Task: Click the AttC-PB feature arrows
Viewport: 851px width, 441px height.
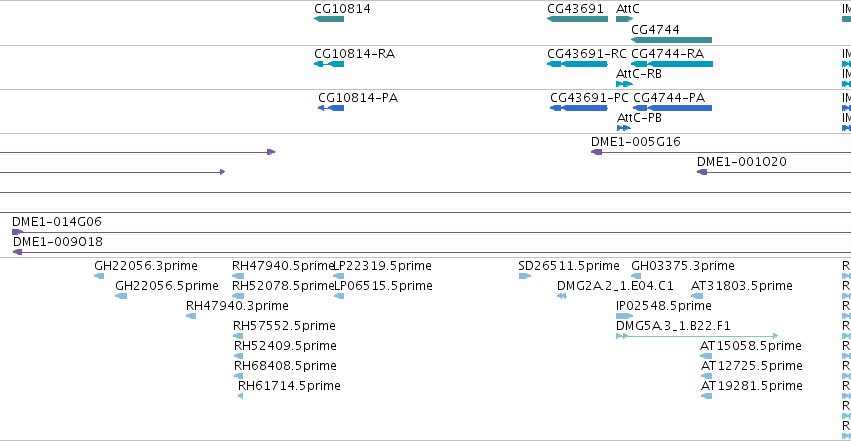Action: pos(624,128)
